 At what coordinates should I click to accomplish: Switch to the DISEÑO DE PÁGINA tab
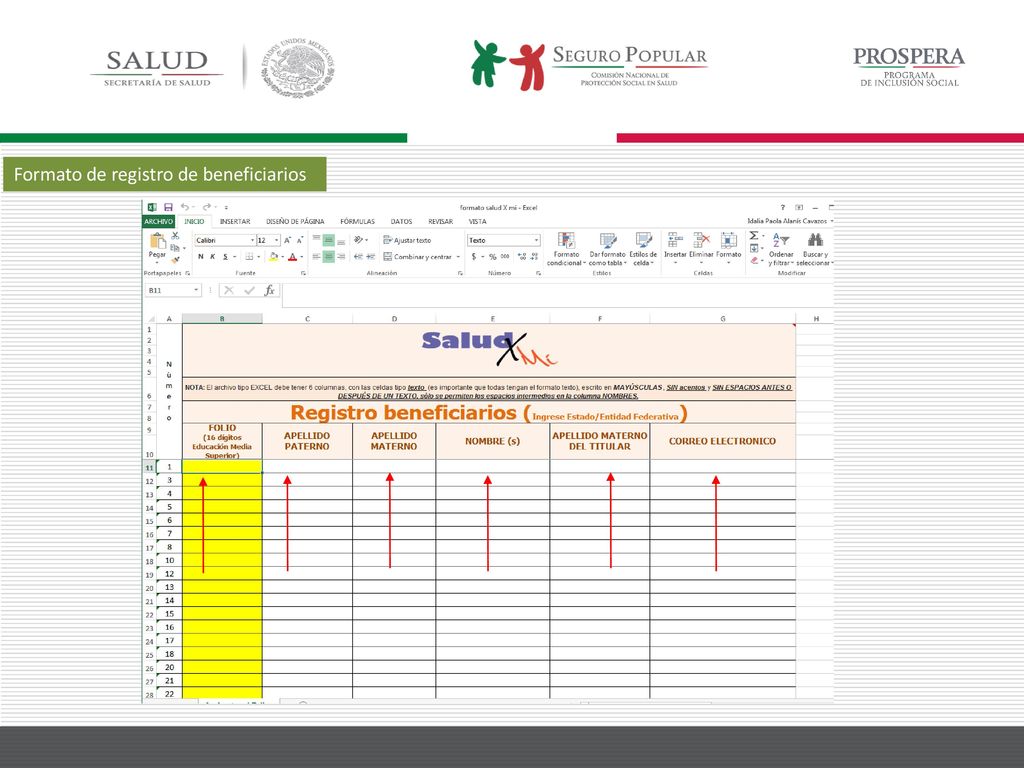coord(295,221)
